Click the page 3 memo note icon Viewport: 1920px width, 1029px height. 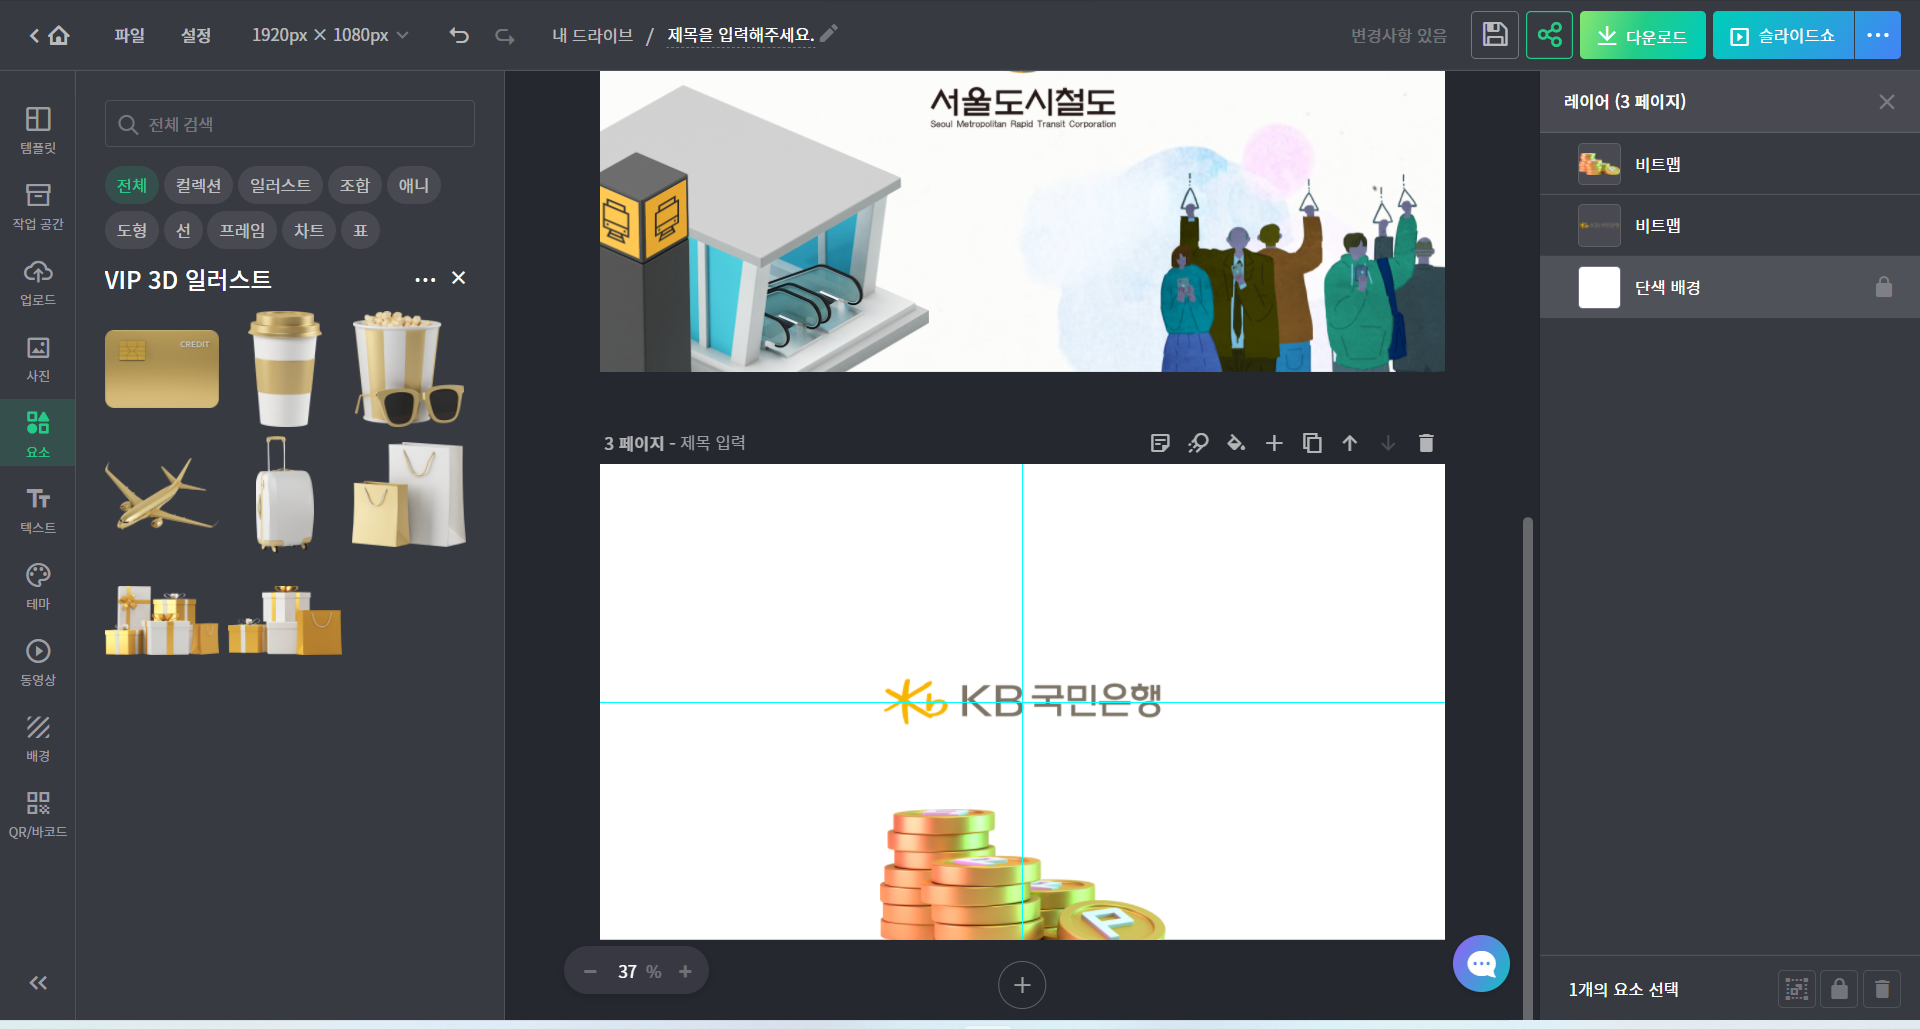pos(1160,443)
